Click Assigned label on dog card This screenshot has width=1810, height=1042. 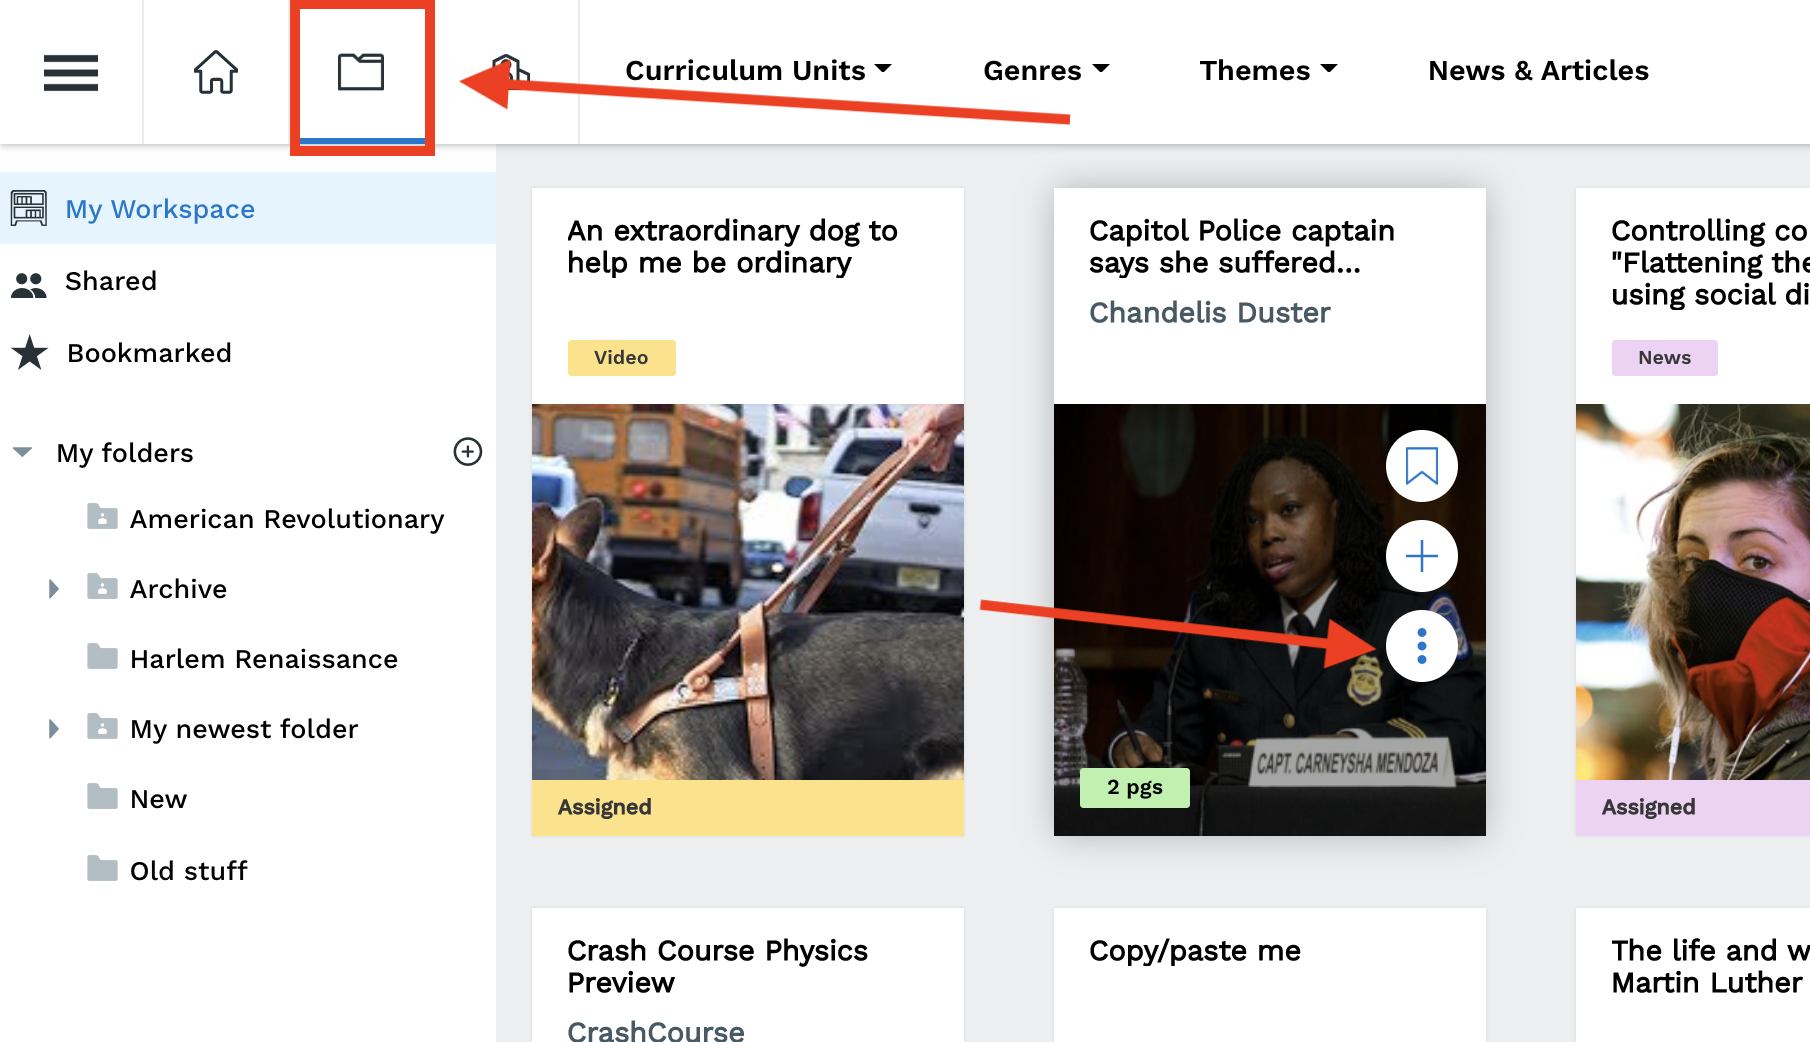tap(604, 807)
